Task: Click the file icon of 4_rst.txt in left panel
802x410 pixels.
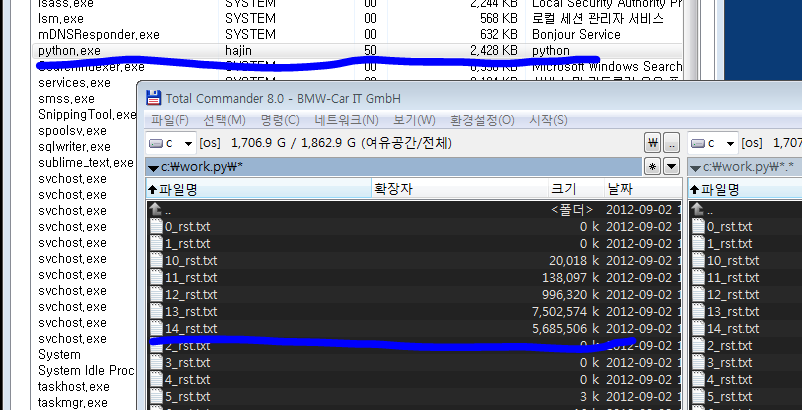Action: point(156,380)
